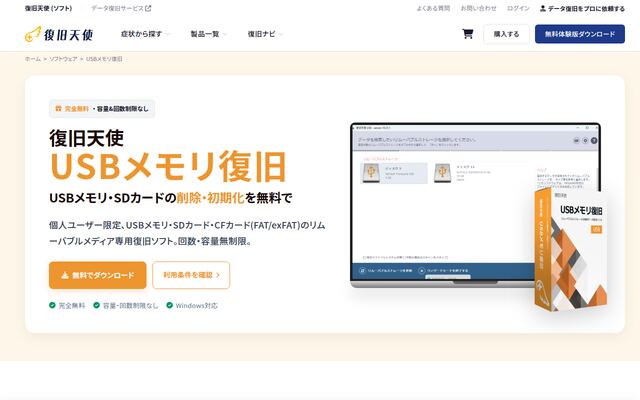
Task: Click the 容量&回数制限なし badge text
Action: point(122,109)
